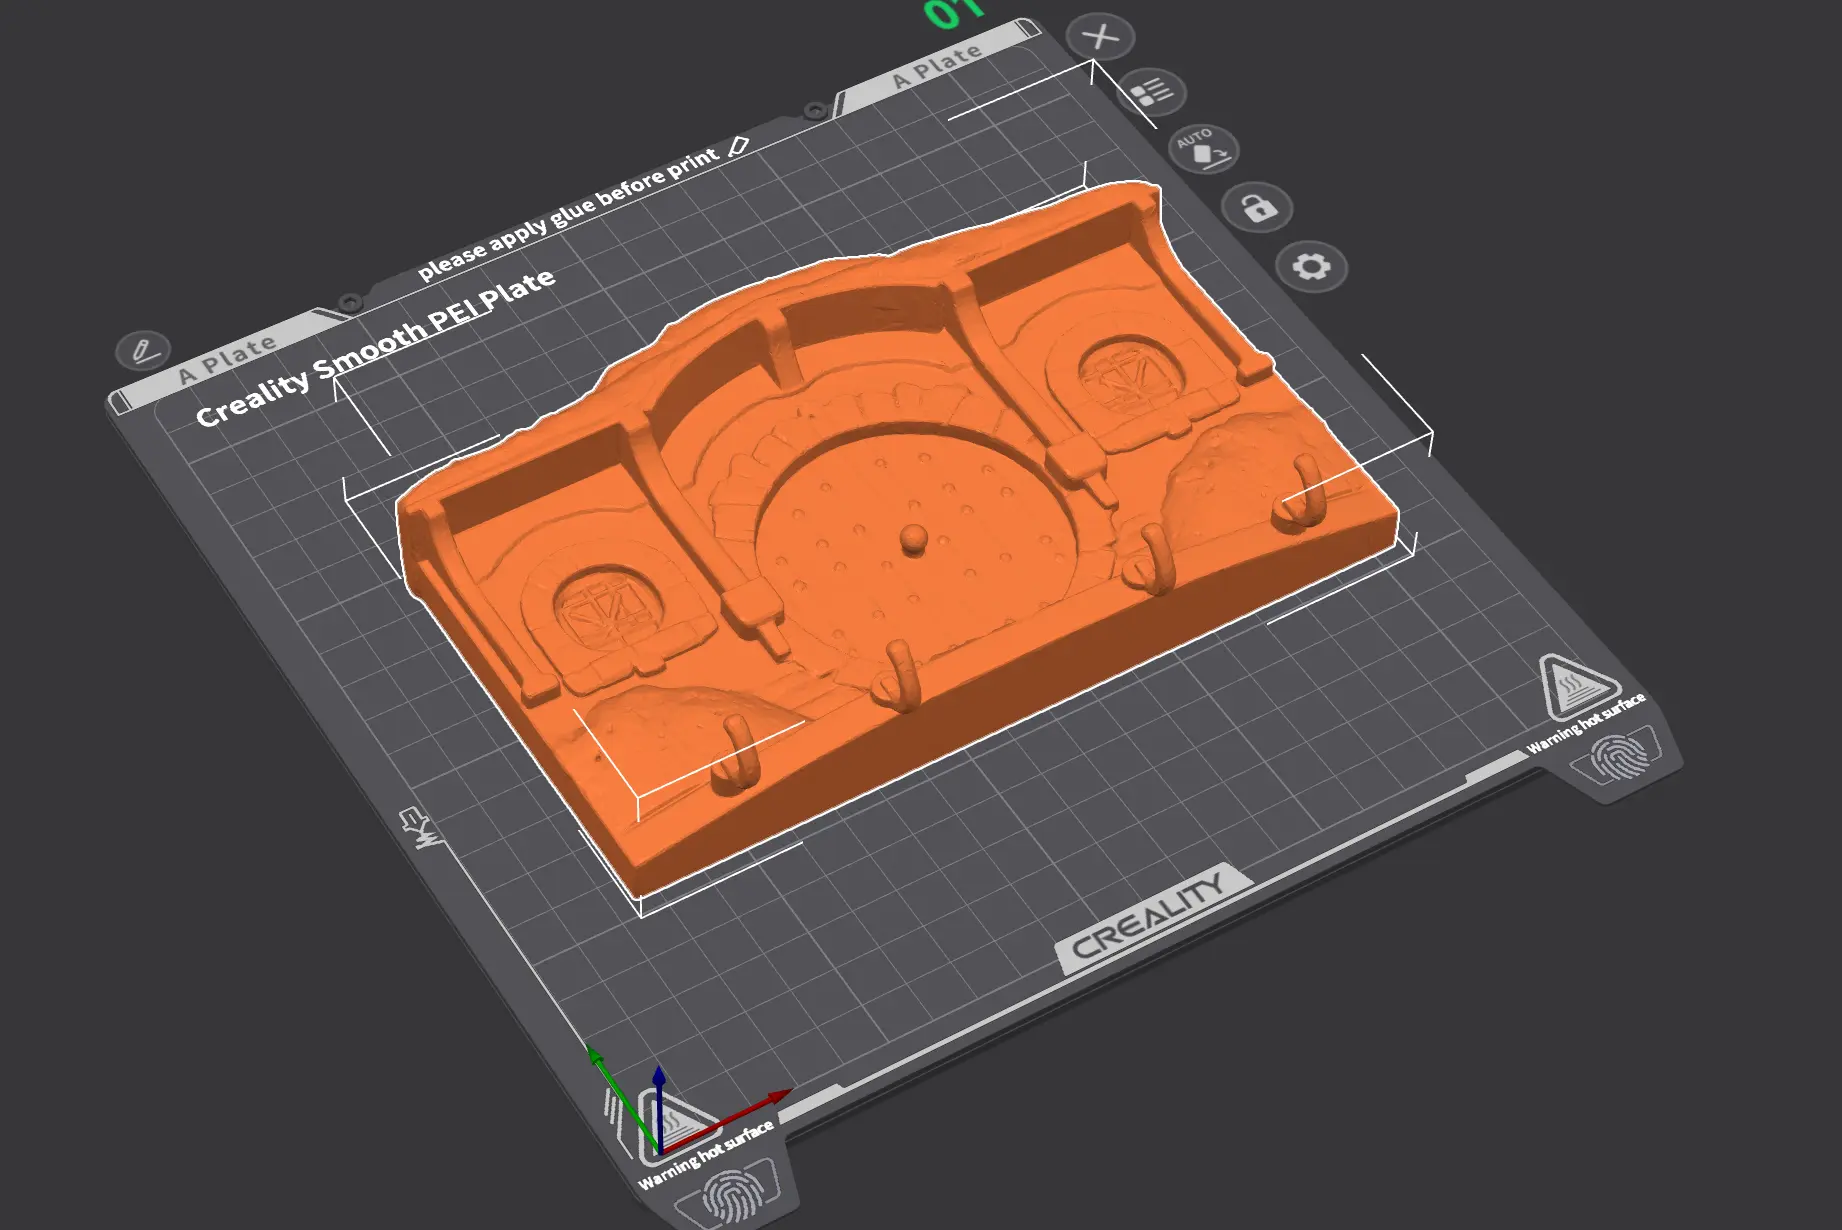Remove the plate with the X icon
This screenshot has width=1842, height=1230.
[1100, 37]
